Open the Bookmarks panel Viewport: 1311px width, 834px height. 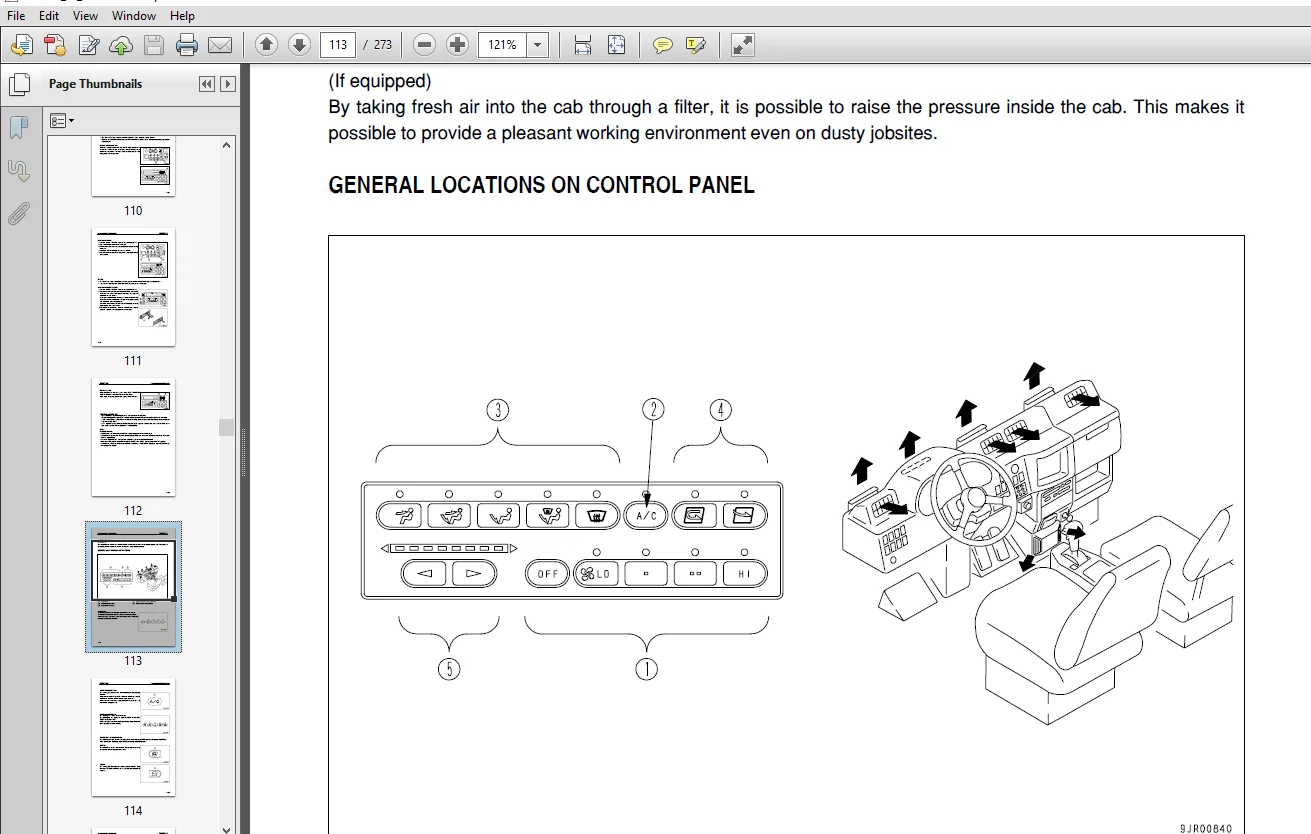pos(18,127)
